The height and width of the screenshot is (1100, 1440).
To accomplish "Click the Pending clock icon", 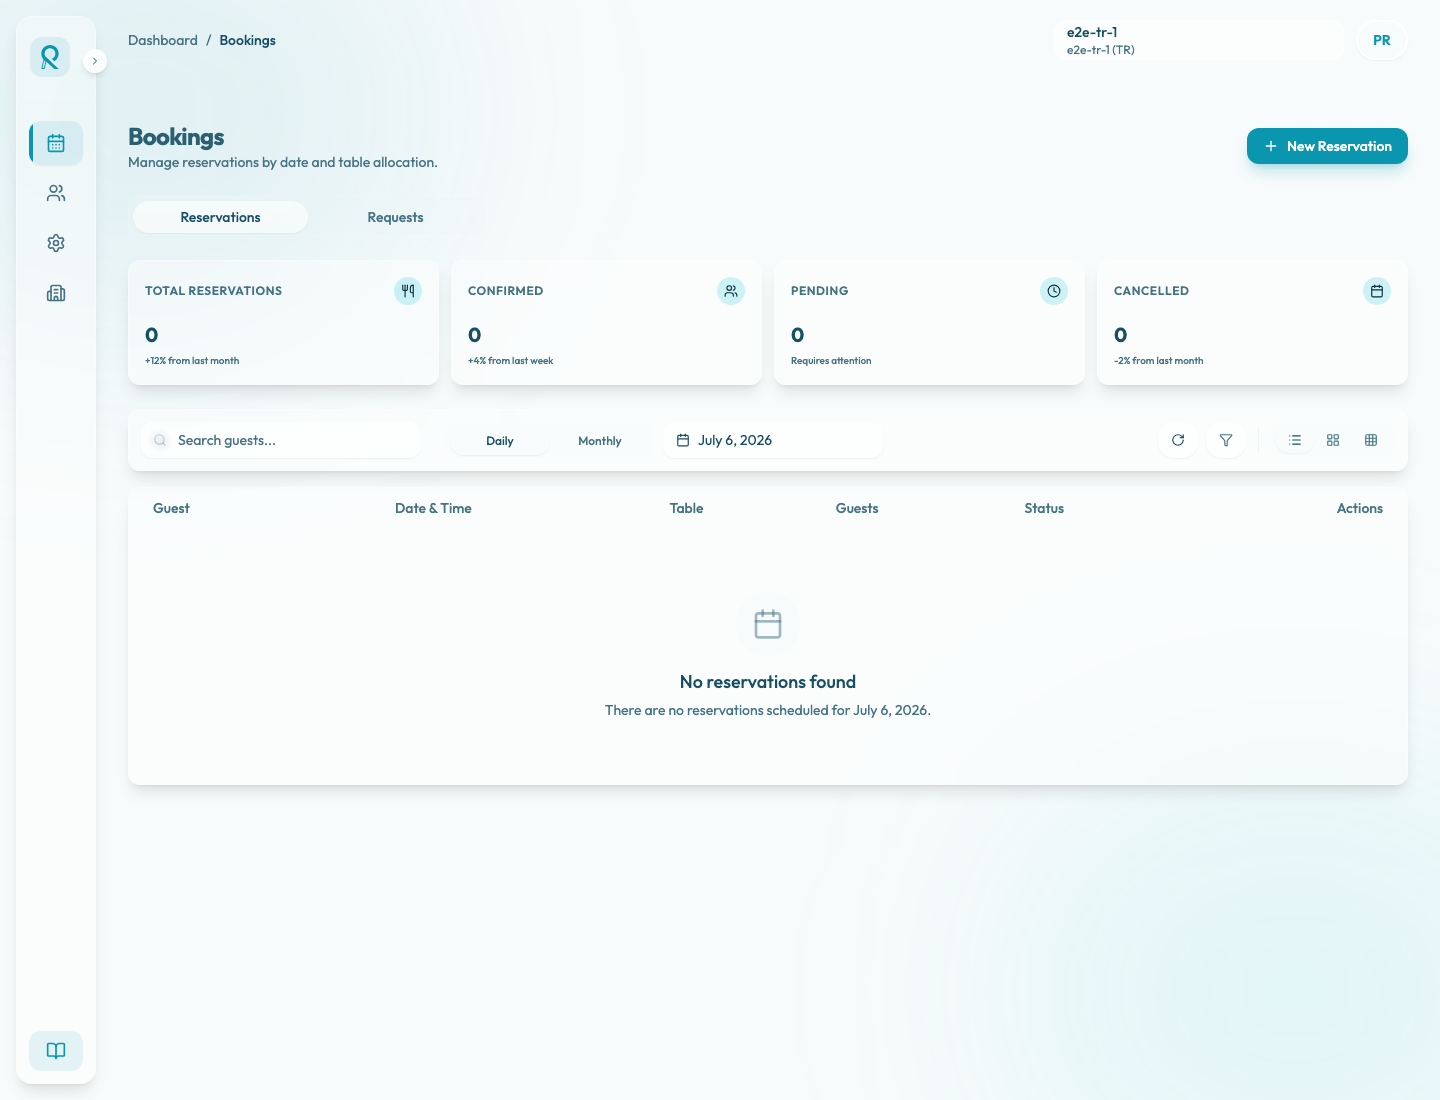I will (1054, 291).
